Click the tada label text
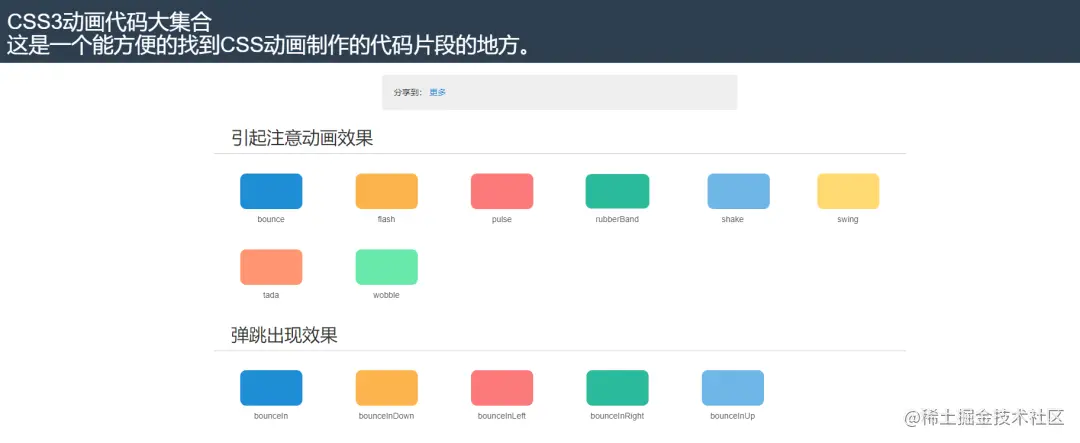 click(x=271, y=295)
